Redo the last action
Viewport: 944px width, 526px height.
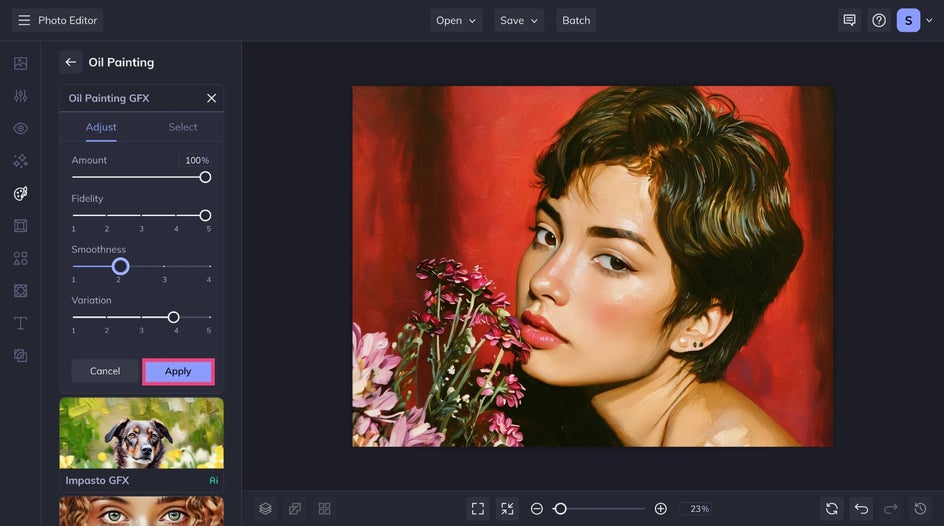click(x=891, y=509)
